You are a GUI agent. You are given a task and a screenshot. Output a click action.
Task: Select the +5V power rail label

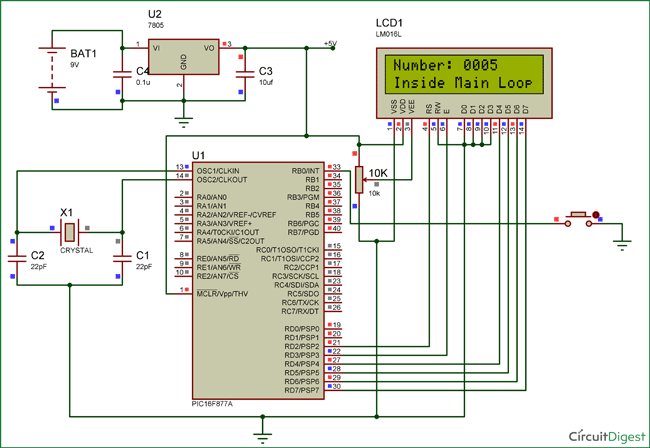pyautogui.click(x=330, y=42)
